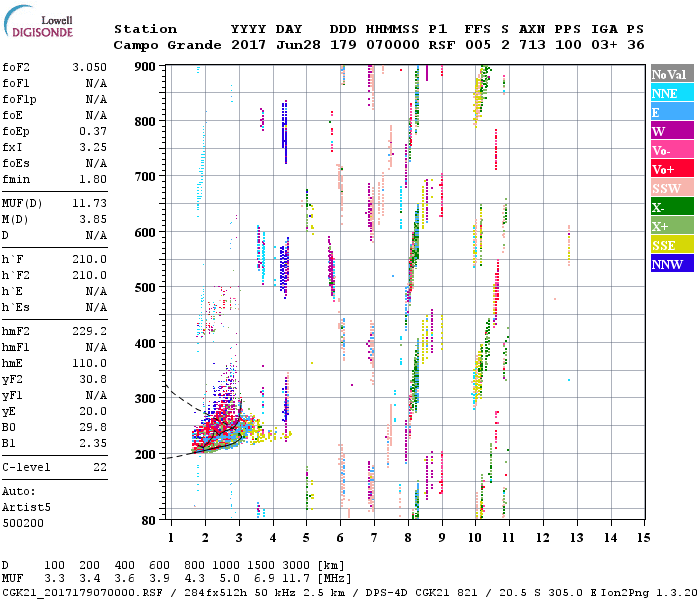
Task: Select the yellow SSE legend entry
Action: (x=669, y=246)
